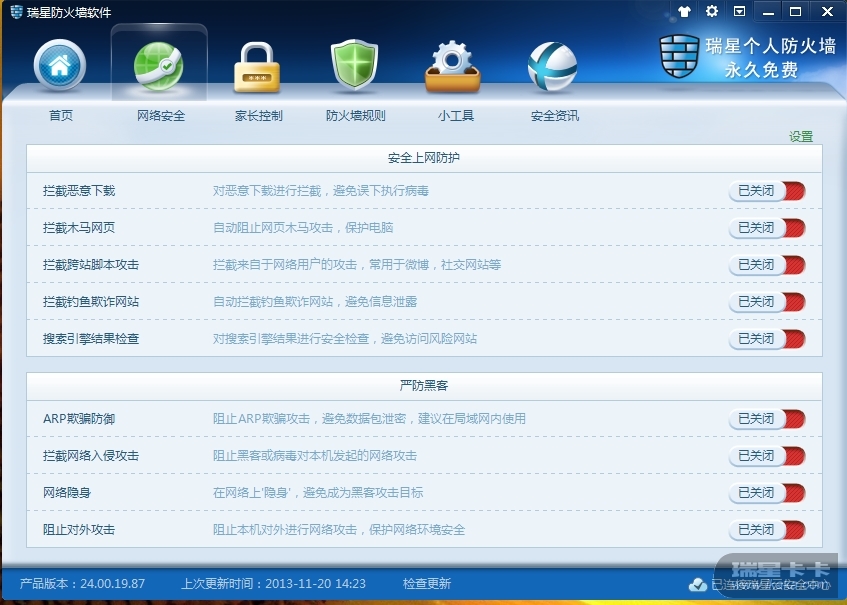Click the 产品版本：24.00.19.87 text
Image resolution: width=847 pixels, height=605 pixels.
(x=82, y=583)
